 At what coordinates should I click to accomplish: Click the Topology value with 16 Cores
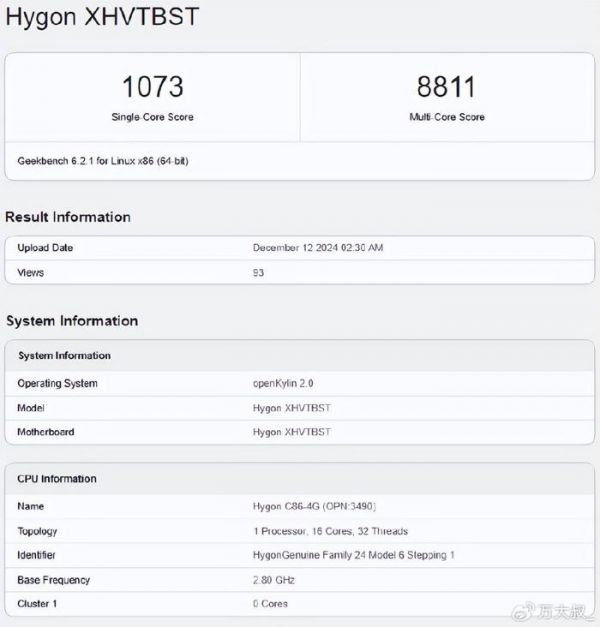(x=330, y=531)
